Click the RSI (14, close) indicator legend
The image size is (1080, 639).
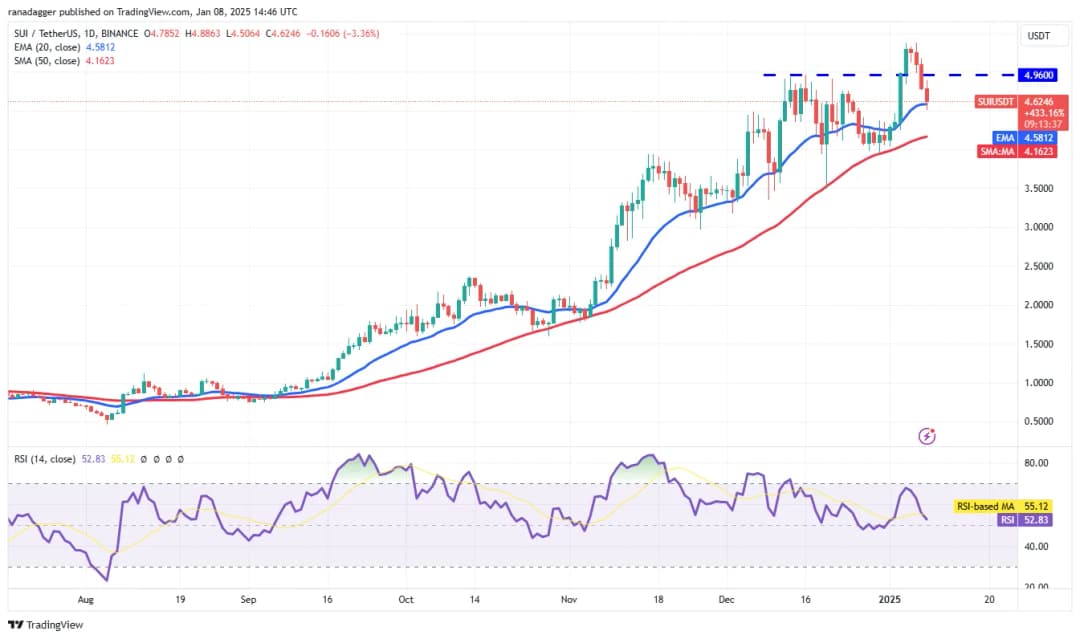coord(46,458)
